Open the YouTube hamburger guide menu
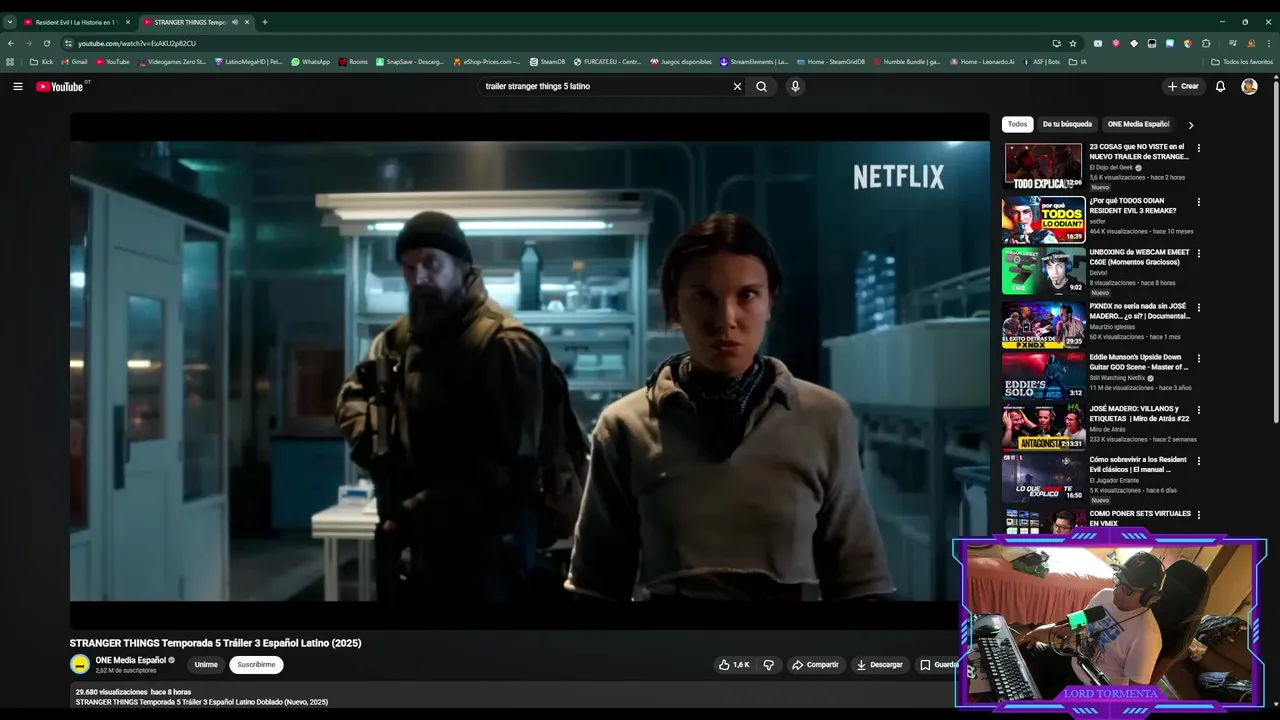Viewport: 1280px width, 720px height. click(x=17, y=86)
